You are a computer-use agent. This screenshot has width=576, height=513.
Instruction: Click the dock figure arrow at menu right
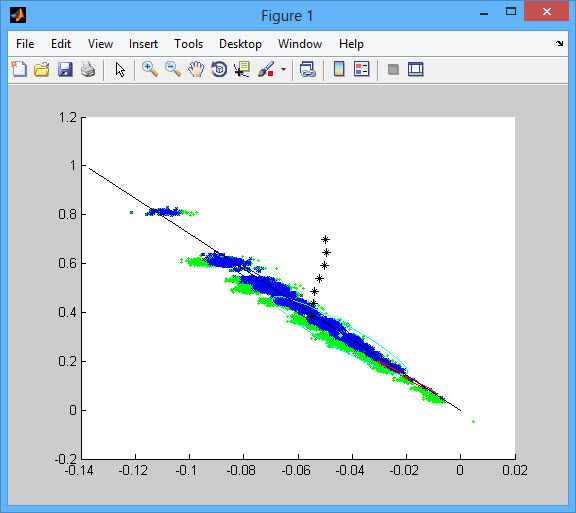[x=559, y=44]
